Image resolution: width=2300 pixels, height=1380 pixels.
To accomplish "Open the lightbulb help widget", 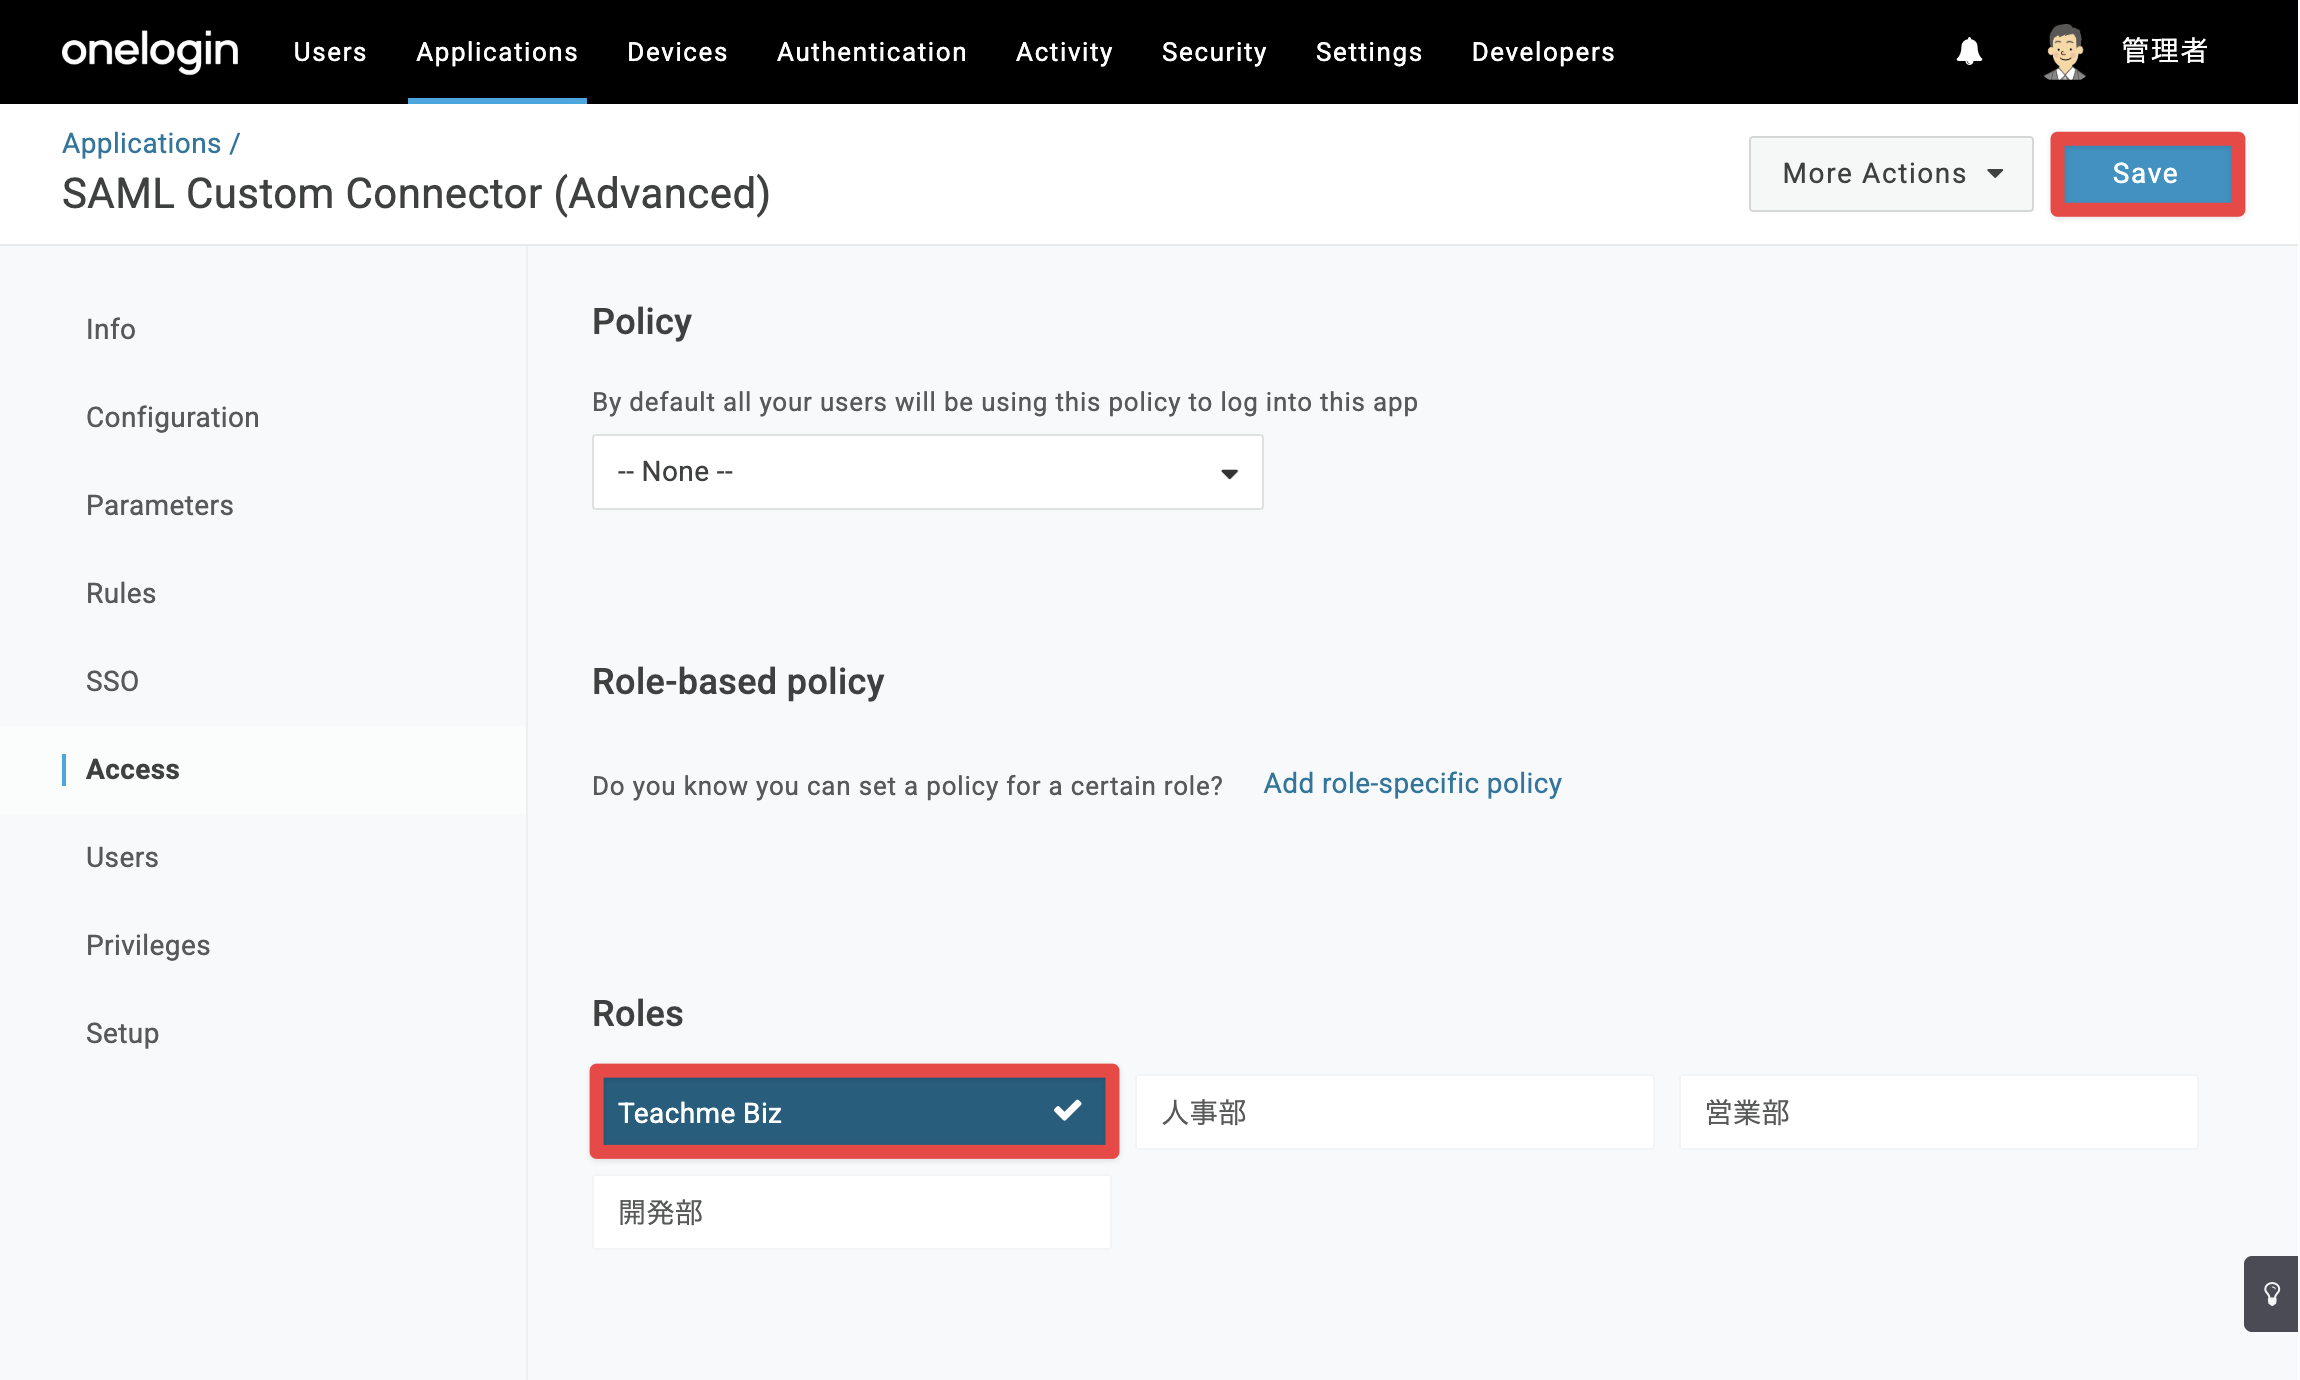I will point(2271,1294).
